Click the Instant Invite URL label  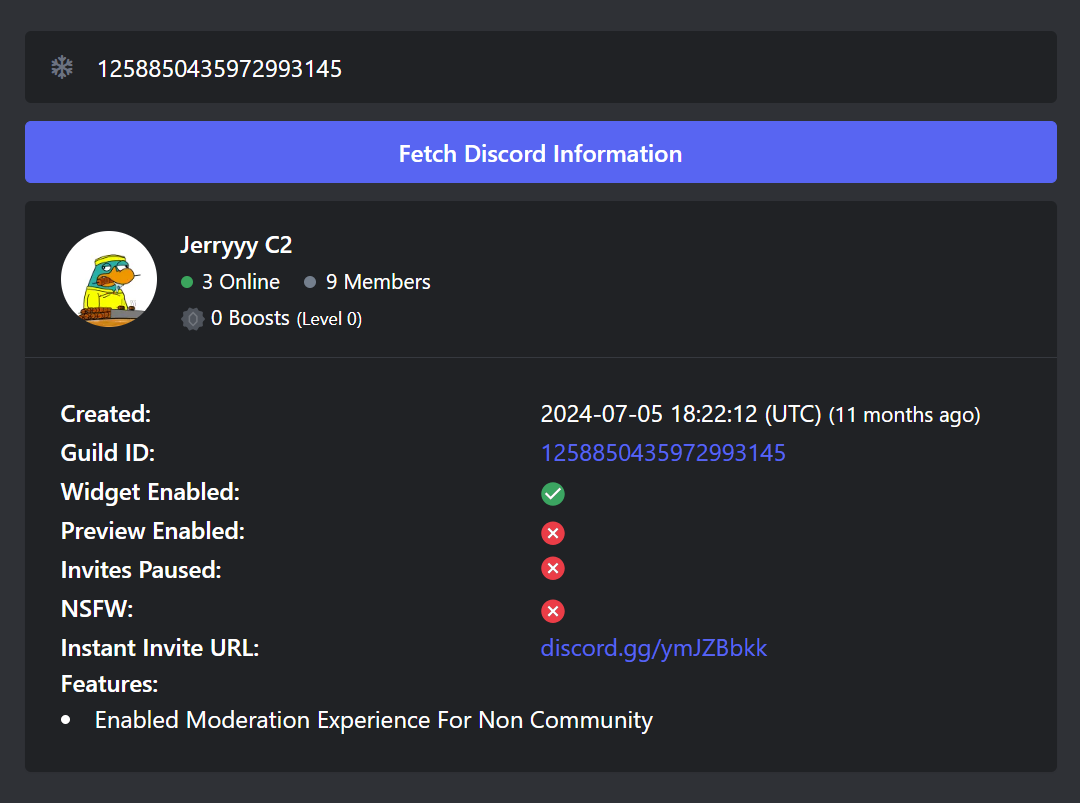160,648
